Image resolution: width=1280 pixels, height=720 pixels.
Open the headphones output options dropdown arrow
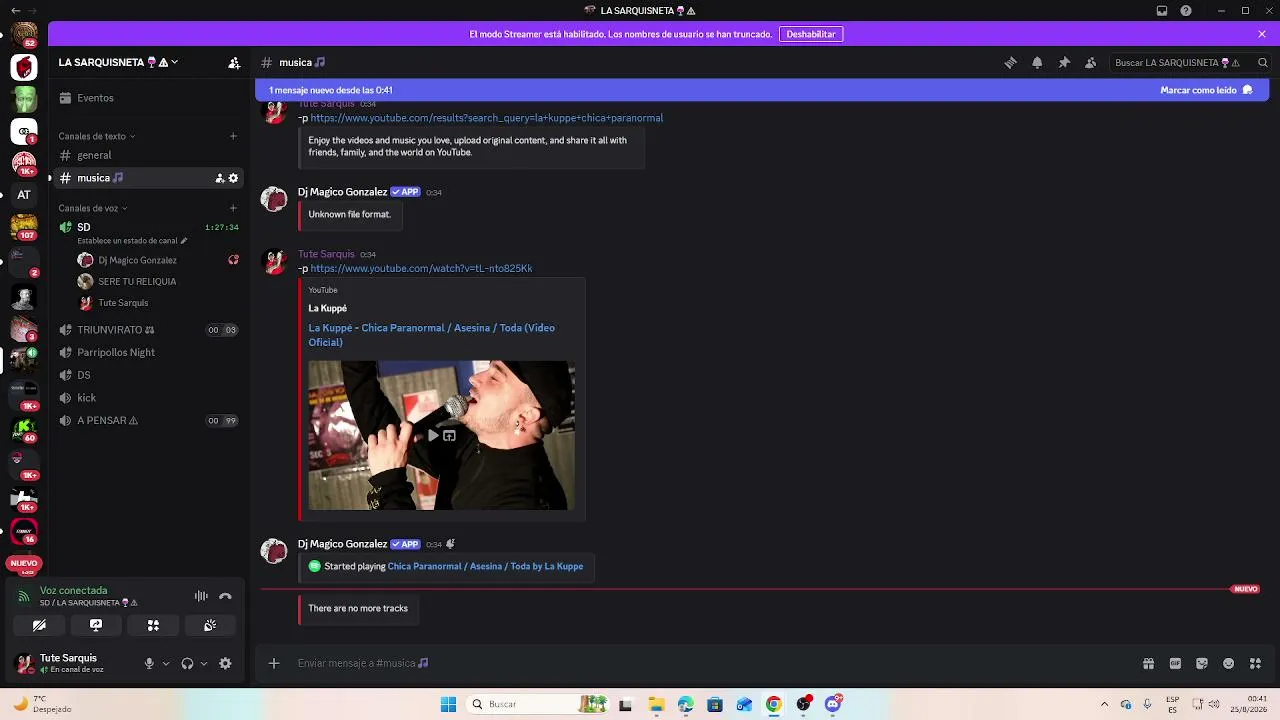pos(204,663)
